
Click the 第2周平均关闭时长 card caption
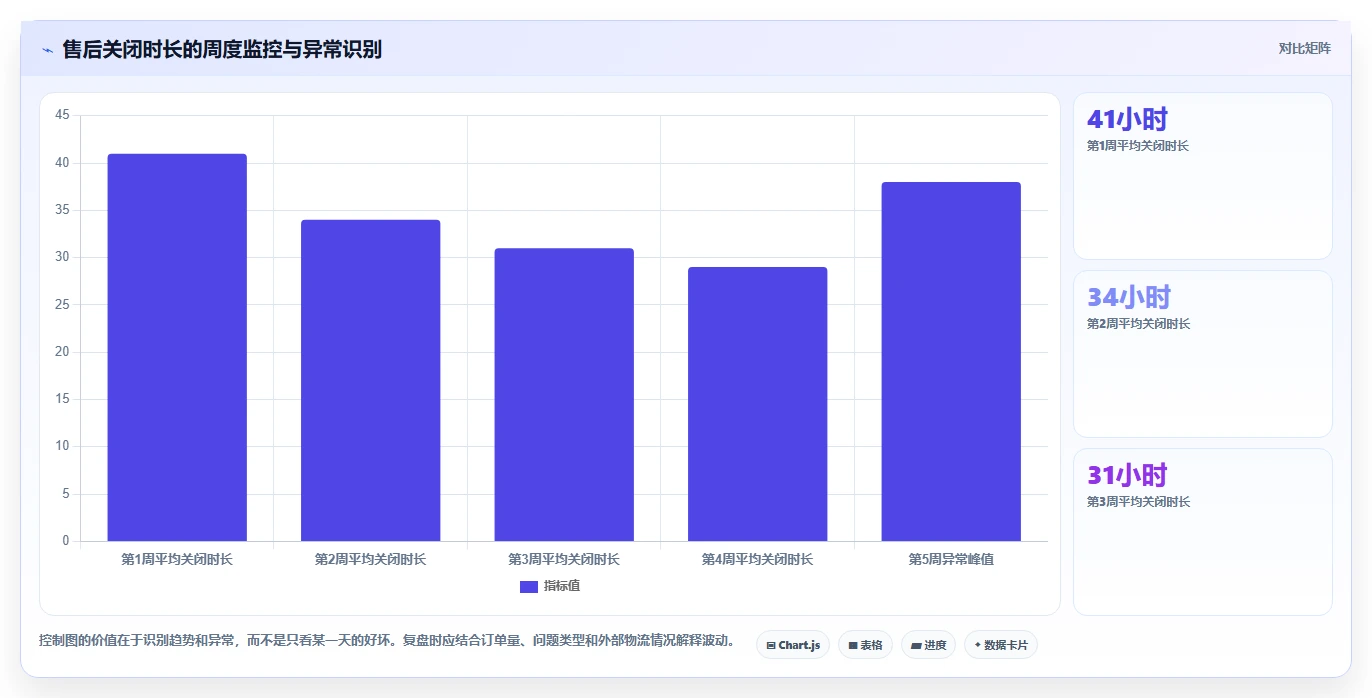point(1138,324)
